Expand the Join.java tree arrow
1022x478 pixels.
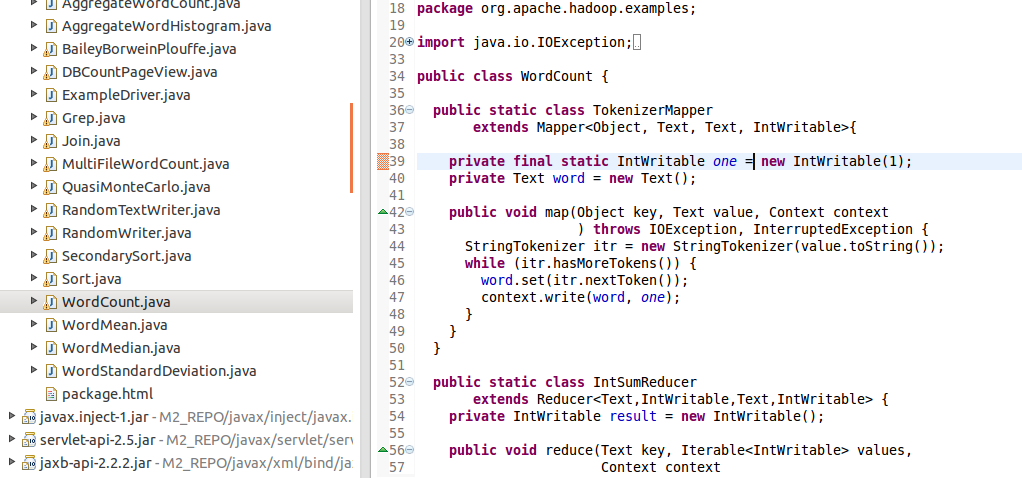coord(34,141)
